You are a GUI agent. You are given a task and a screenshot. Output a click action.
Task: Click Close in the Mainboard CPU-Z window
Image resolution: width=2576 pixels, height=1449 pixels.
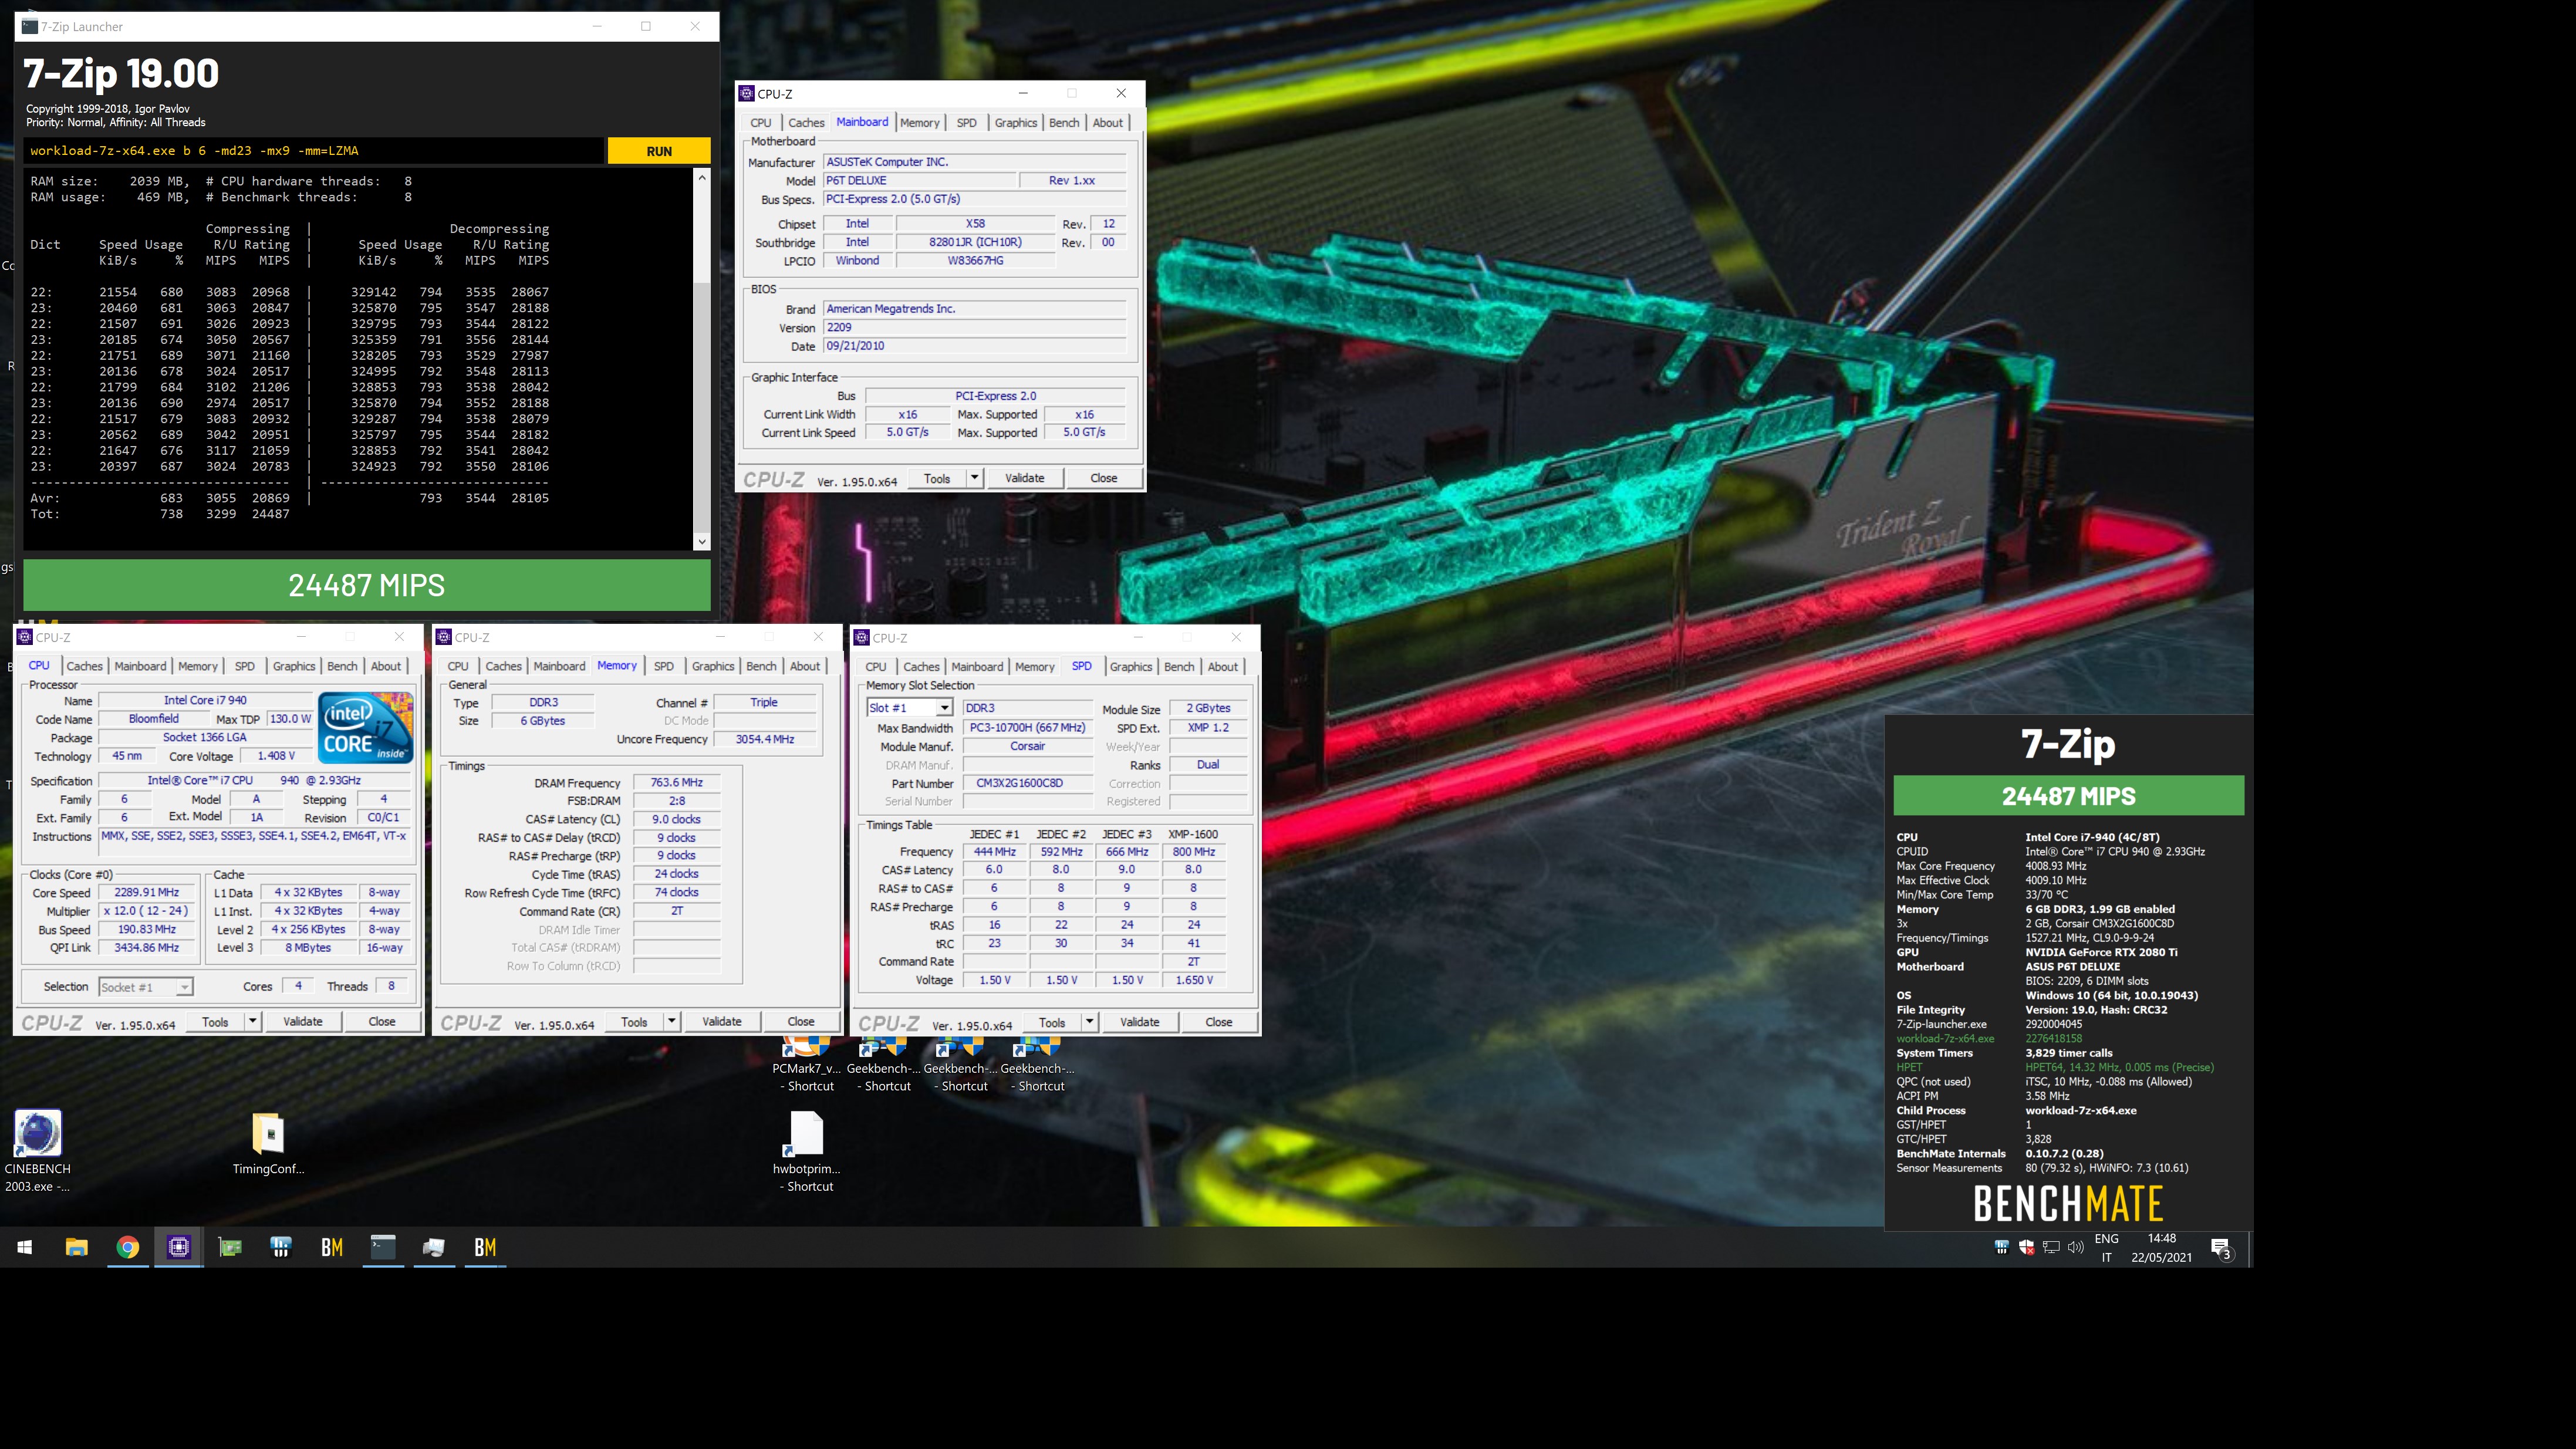[1103, 478]
